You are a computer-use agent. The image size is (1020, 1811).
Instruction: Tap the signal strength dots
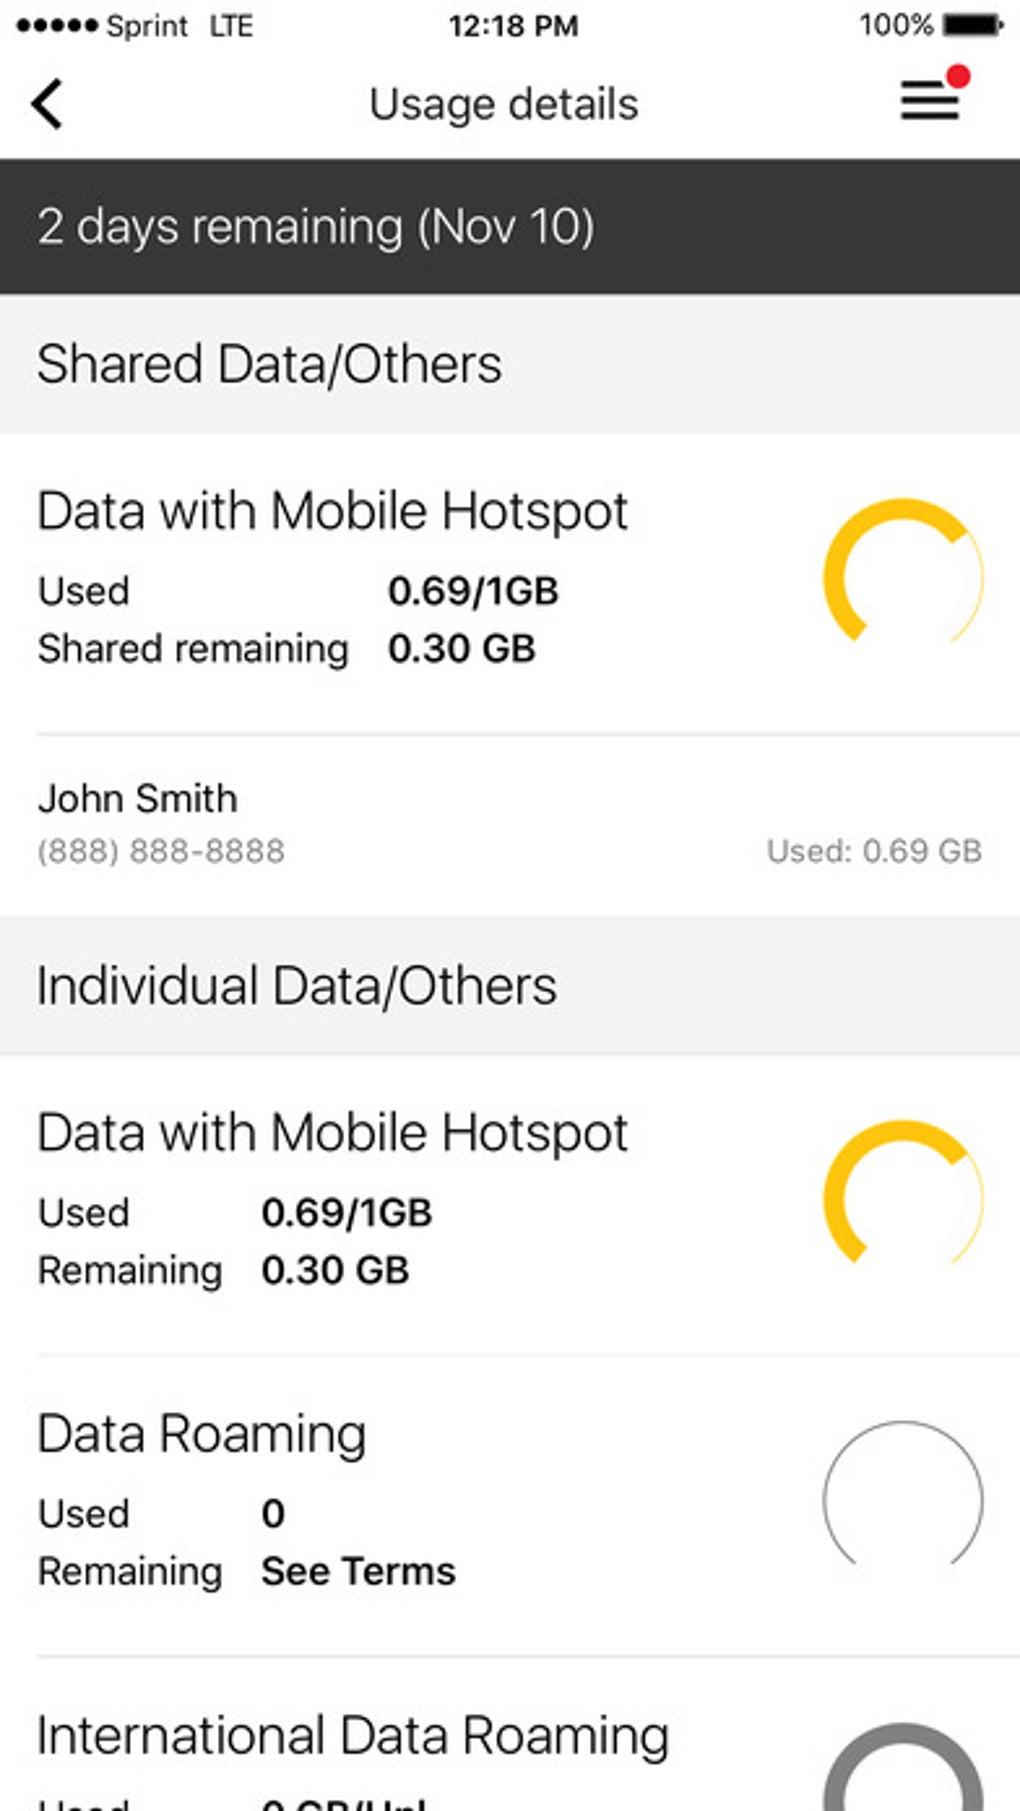(57, 26)
